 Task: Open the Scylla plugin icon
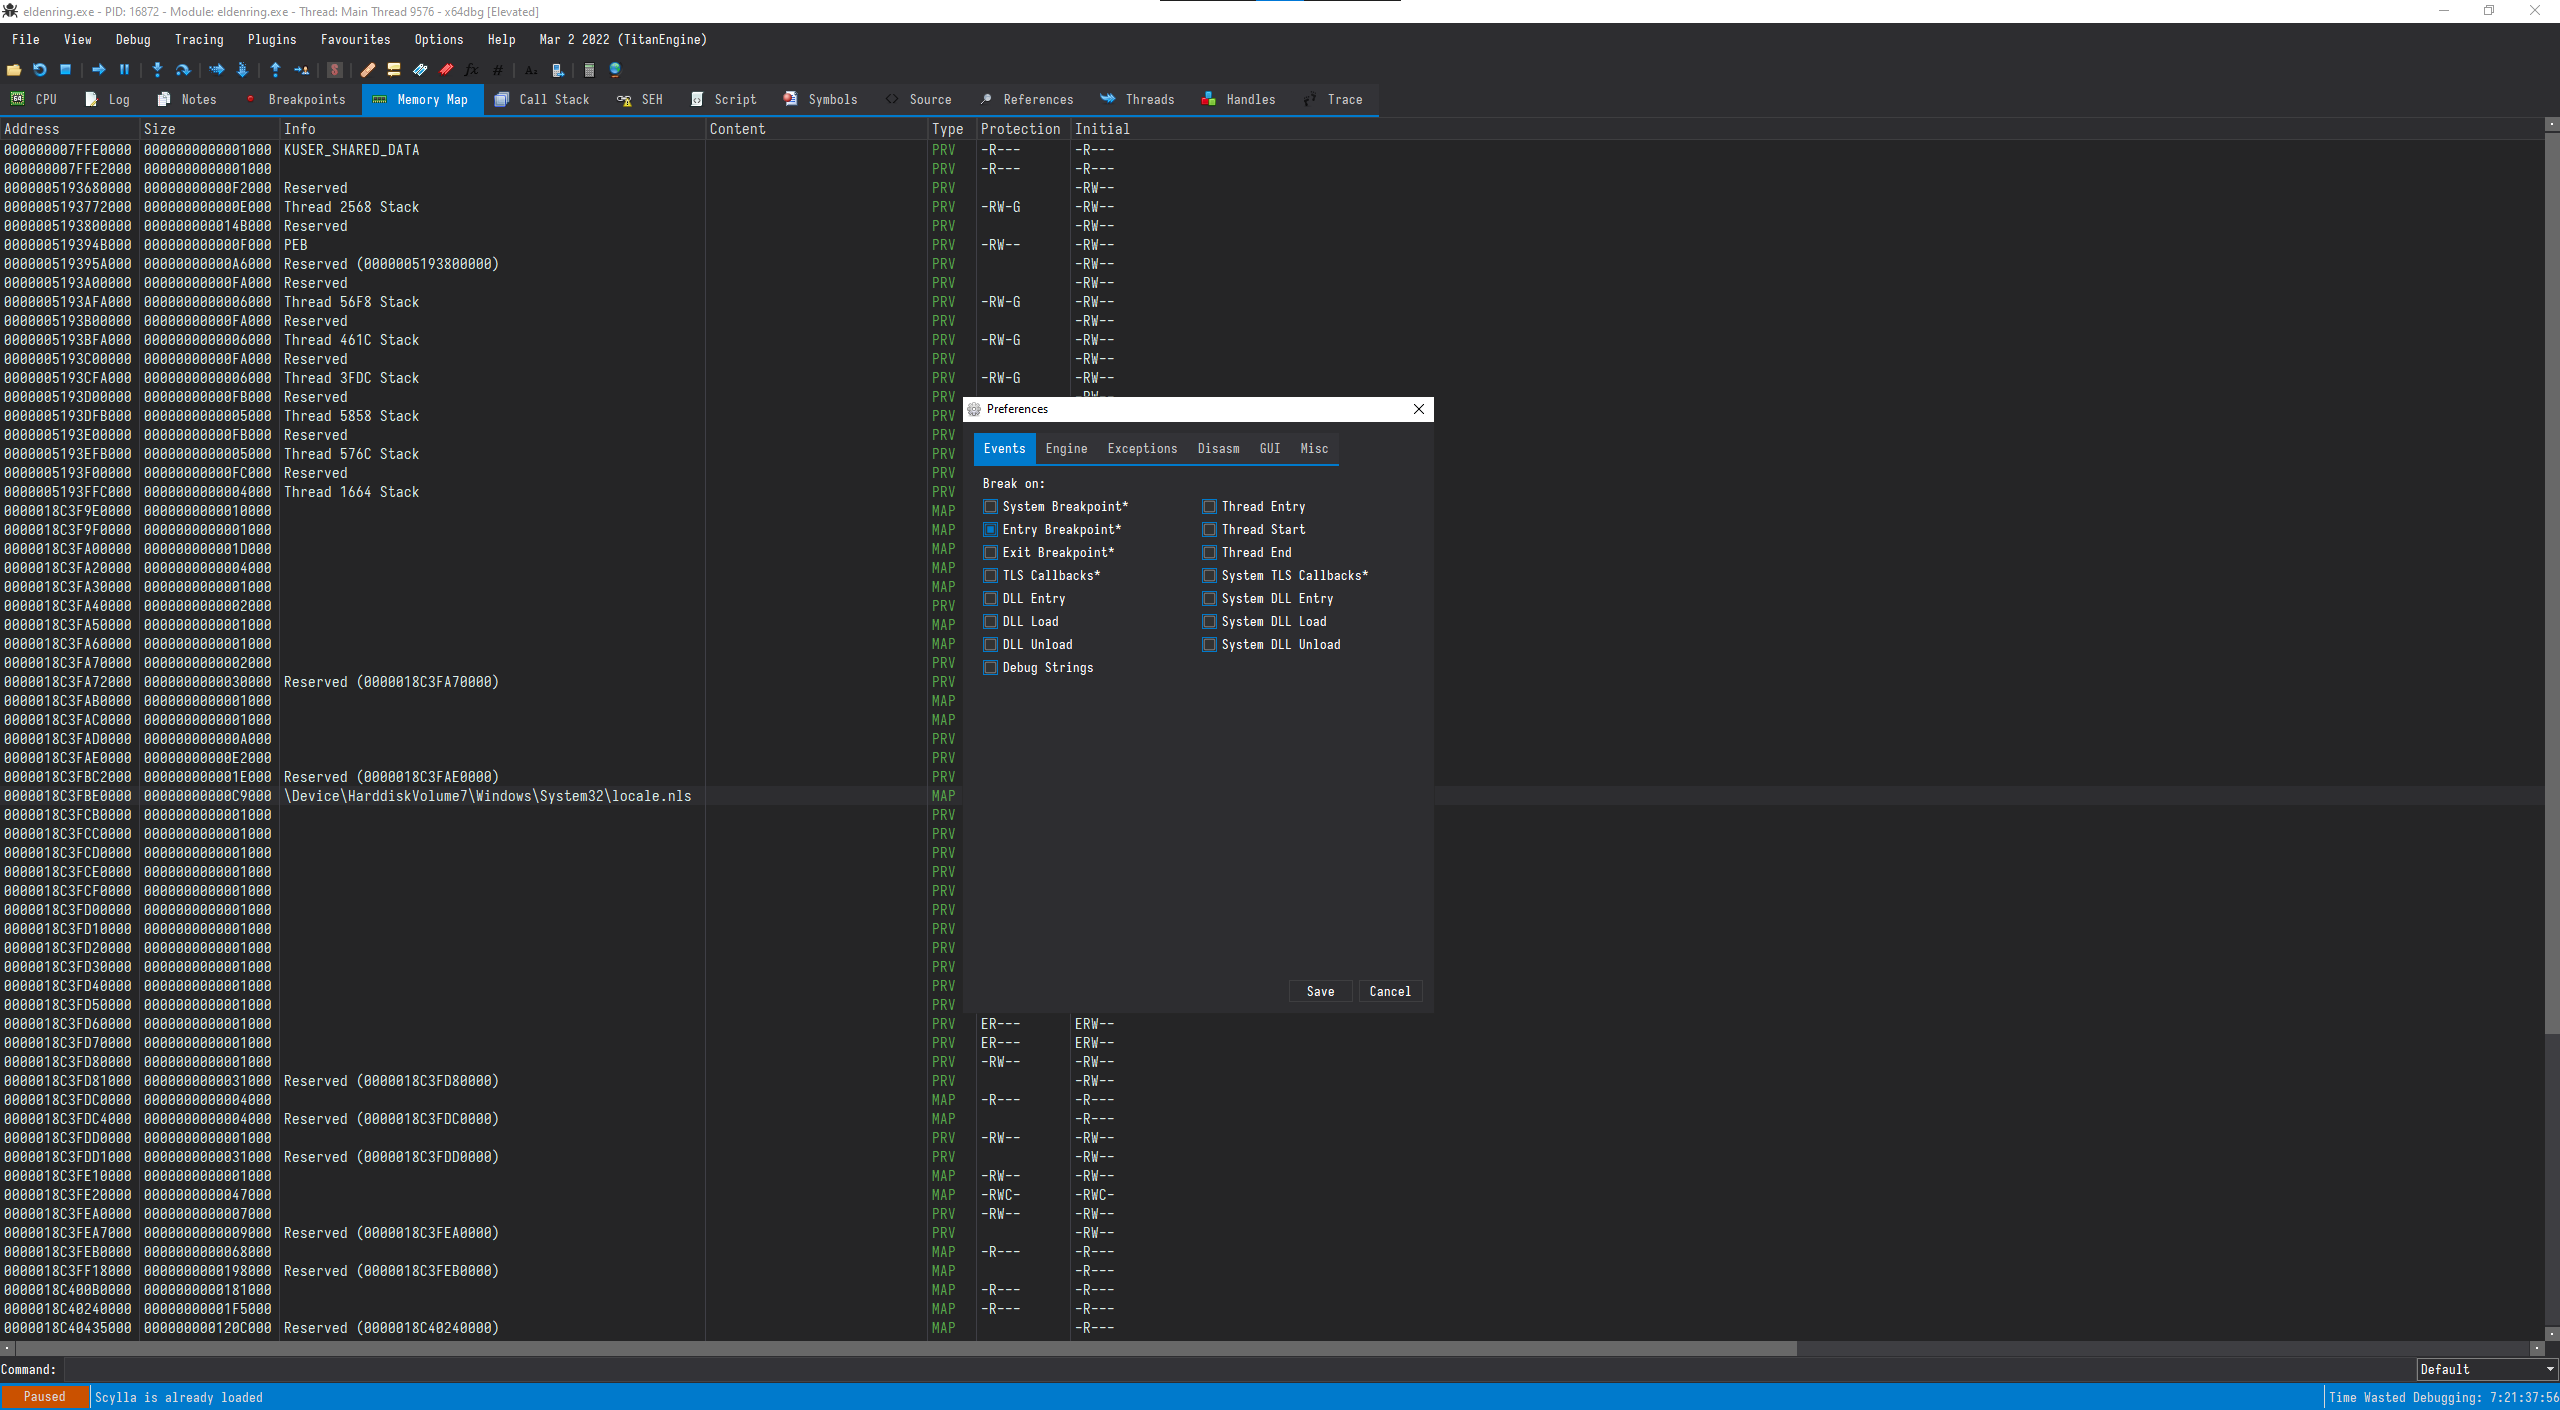(334, 70)
